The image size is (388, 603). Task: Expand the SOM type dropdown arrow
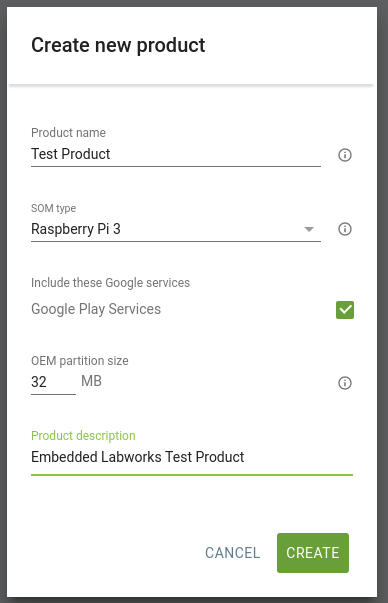tap(309, 230)
